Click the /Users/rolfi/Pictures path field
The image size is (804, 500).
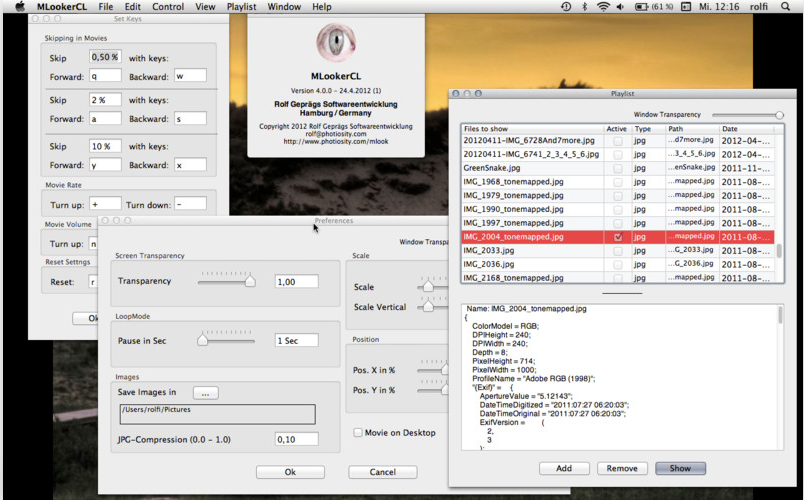pos(217,414)
